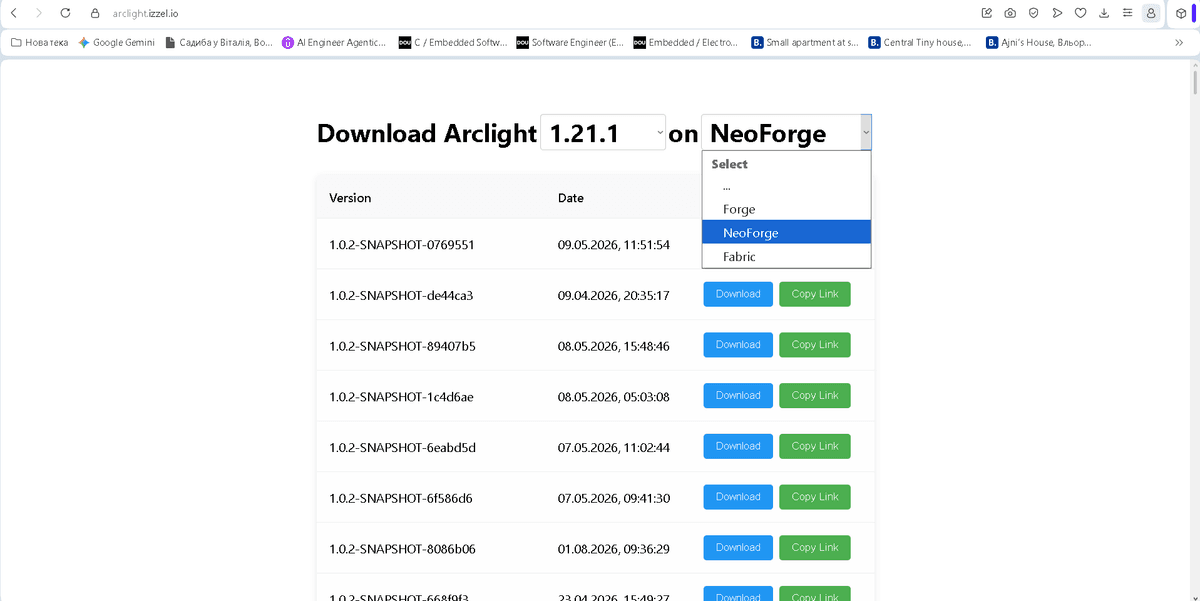Download build 1.0.2-SNAPSHOT-8086b06
1200x601 pixels.
point(738,548)
